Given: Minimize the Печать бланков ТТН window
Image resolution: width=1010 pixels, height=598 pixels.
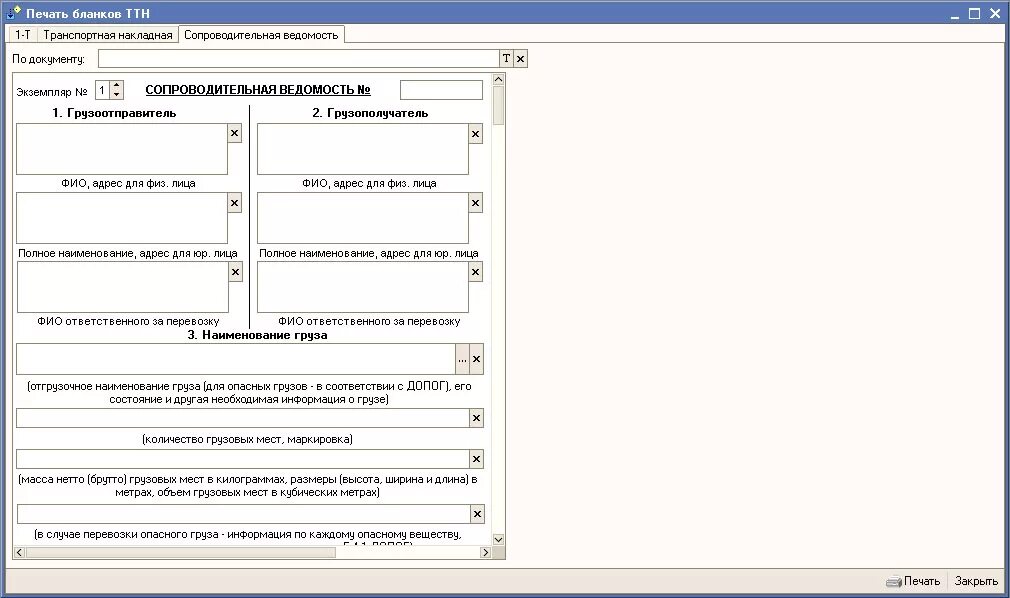Looking at the screenshot, I should point(955,14).
